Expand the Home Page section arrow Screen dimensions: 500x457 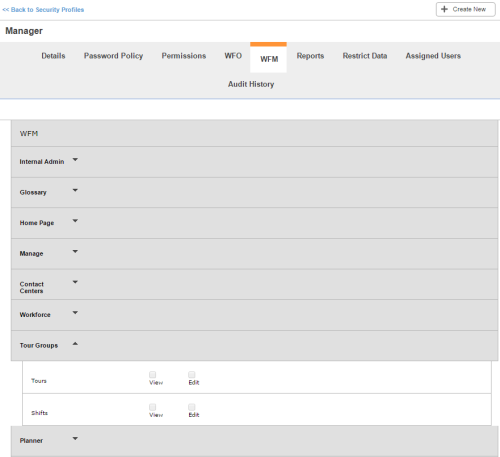[75, 221]
